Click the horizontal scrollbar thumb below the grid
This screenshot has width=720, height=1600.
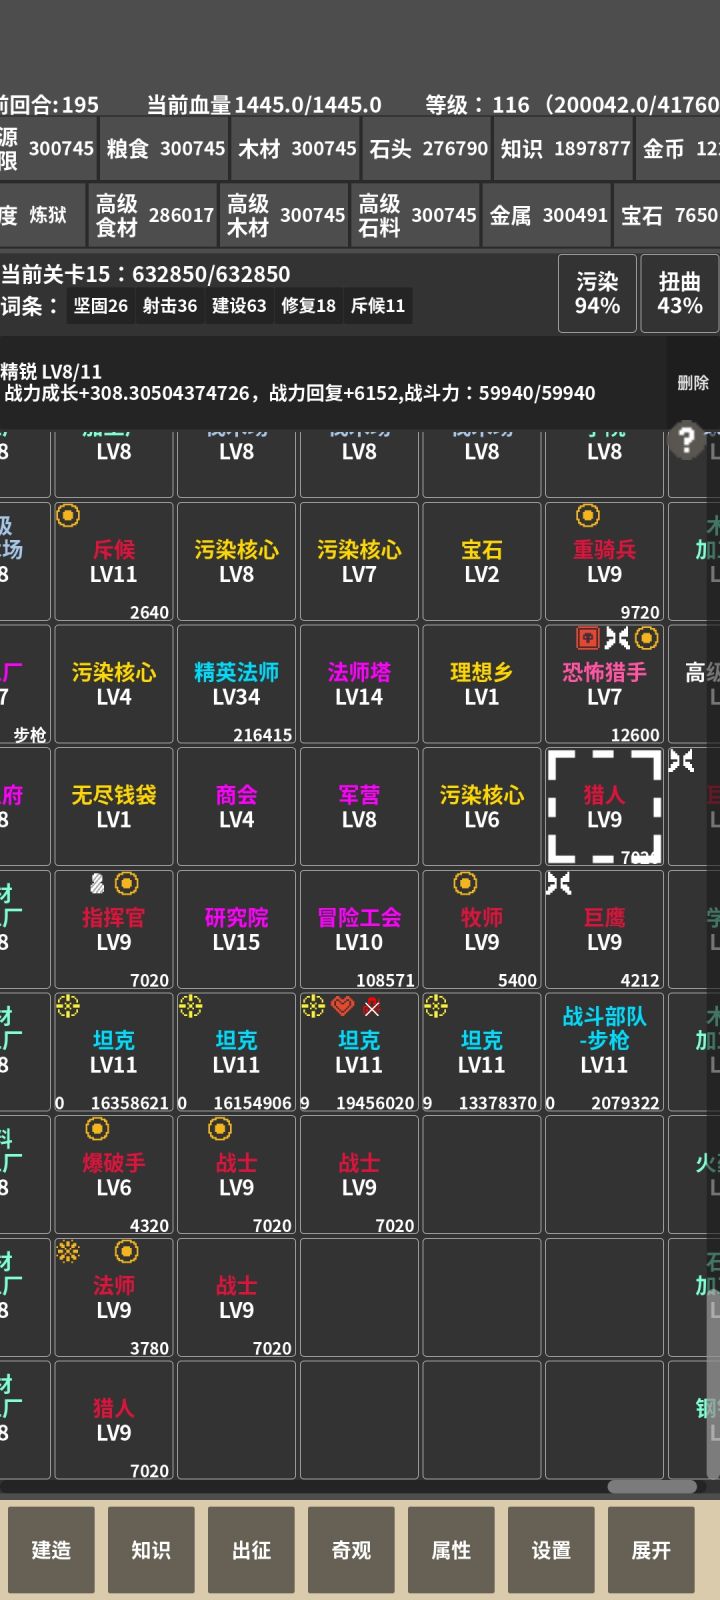click(652, 1487)
